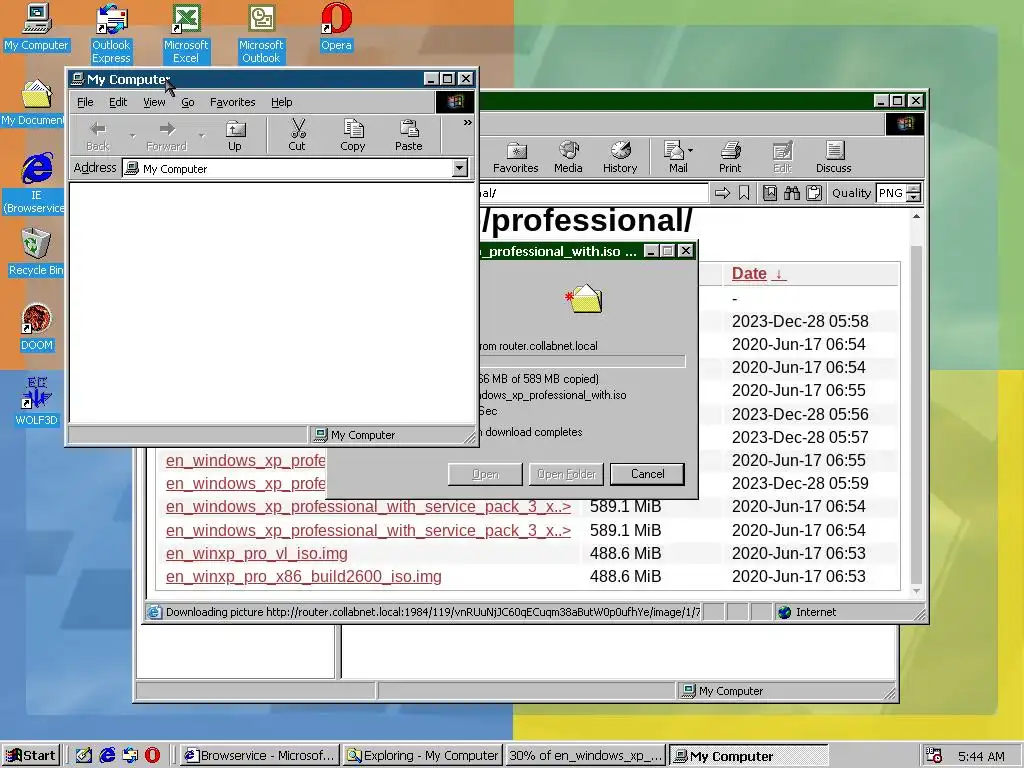Click the Go arrow beside the address field
This screenshot has height=768, width=1024.
pos(722,193)
